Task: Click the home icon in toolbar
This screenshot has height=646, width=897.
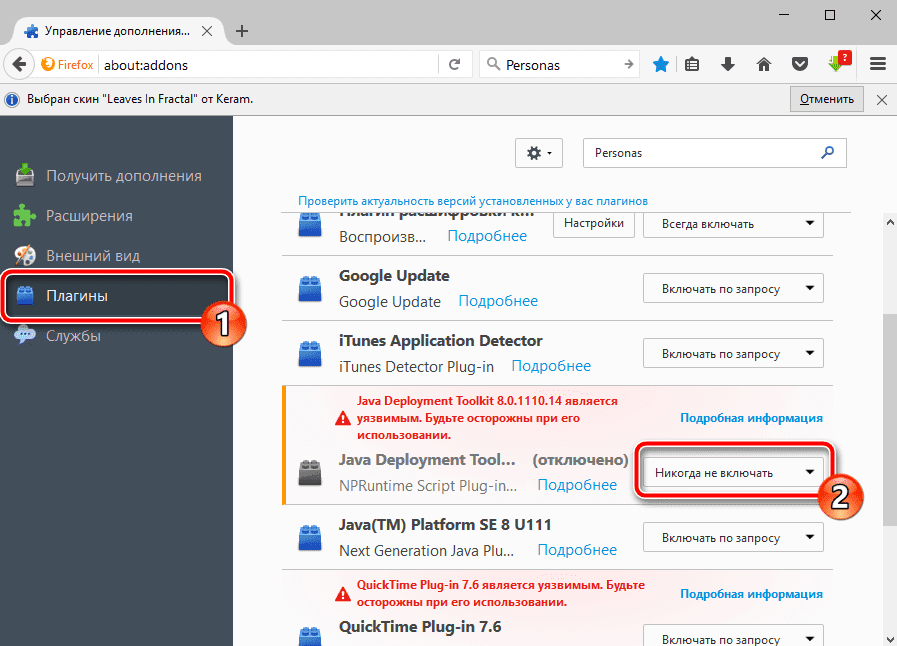Action: 764,64
